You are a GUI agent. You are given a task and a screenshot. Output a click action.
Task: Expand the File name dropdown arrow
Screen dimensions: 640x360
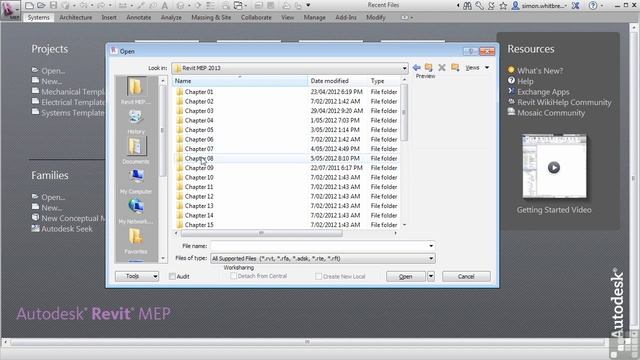pyautogui.click(x=431, y=246)
